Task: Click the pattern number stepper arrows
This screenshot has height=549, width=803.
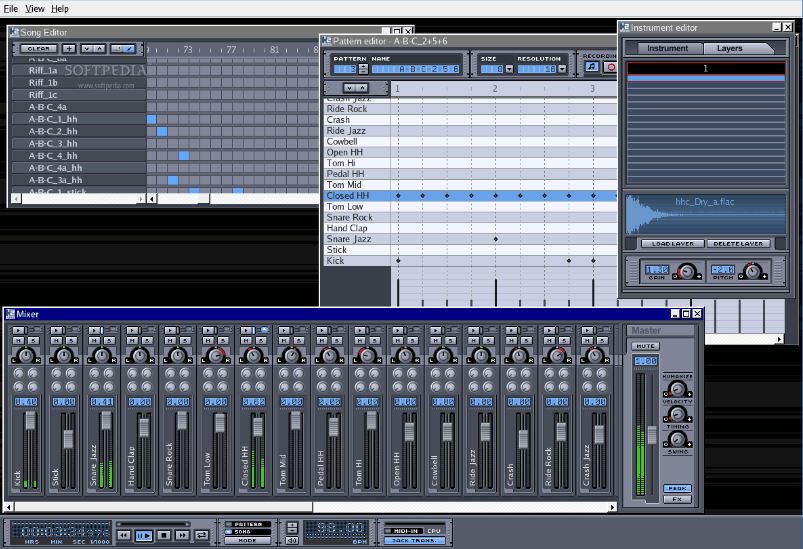Action: (363, 69)
